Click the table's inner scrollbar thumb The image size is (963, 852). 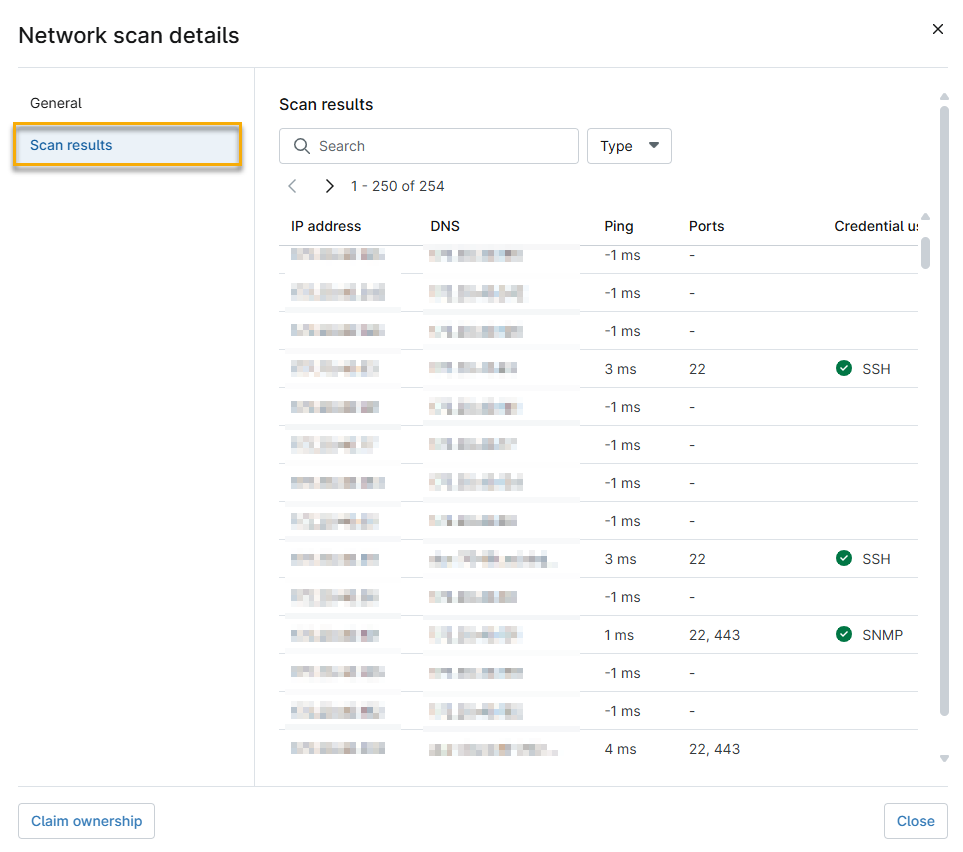(x=925, y=250)
